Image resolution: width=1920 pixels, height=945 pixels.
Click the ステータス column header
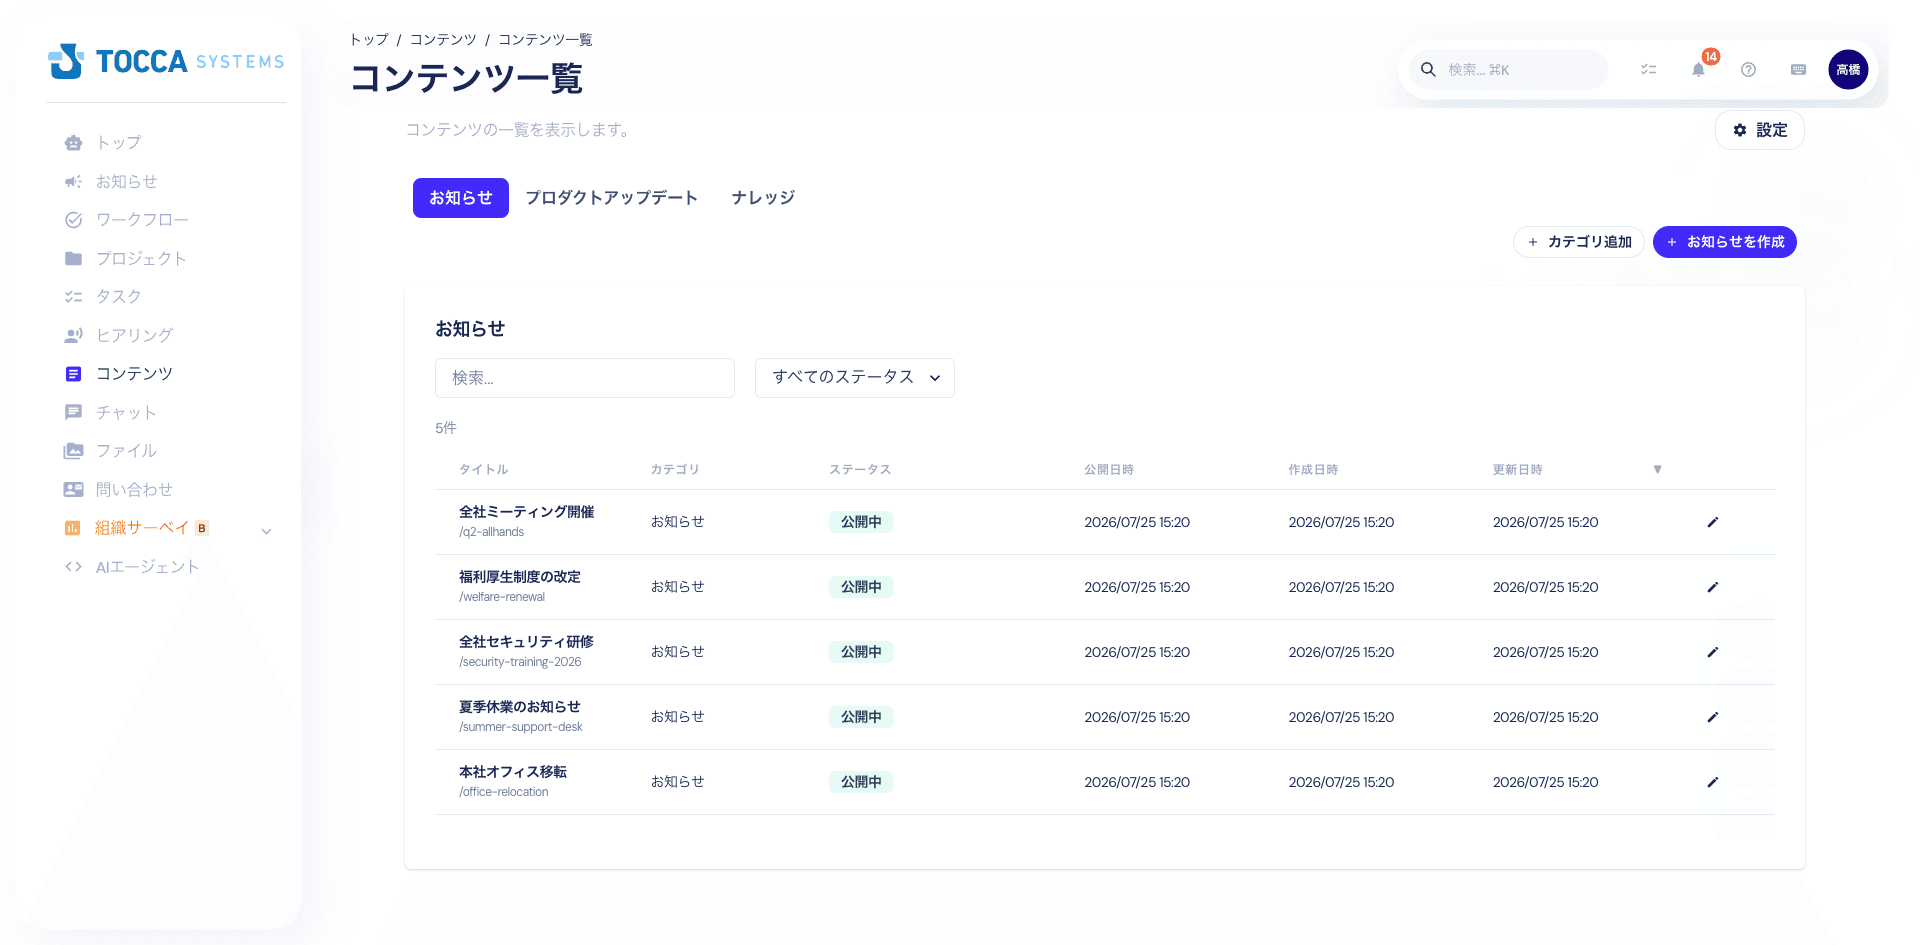pos(860,469)
